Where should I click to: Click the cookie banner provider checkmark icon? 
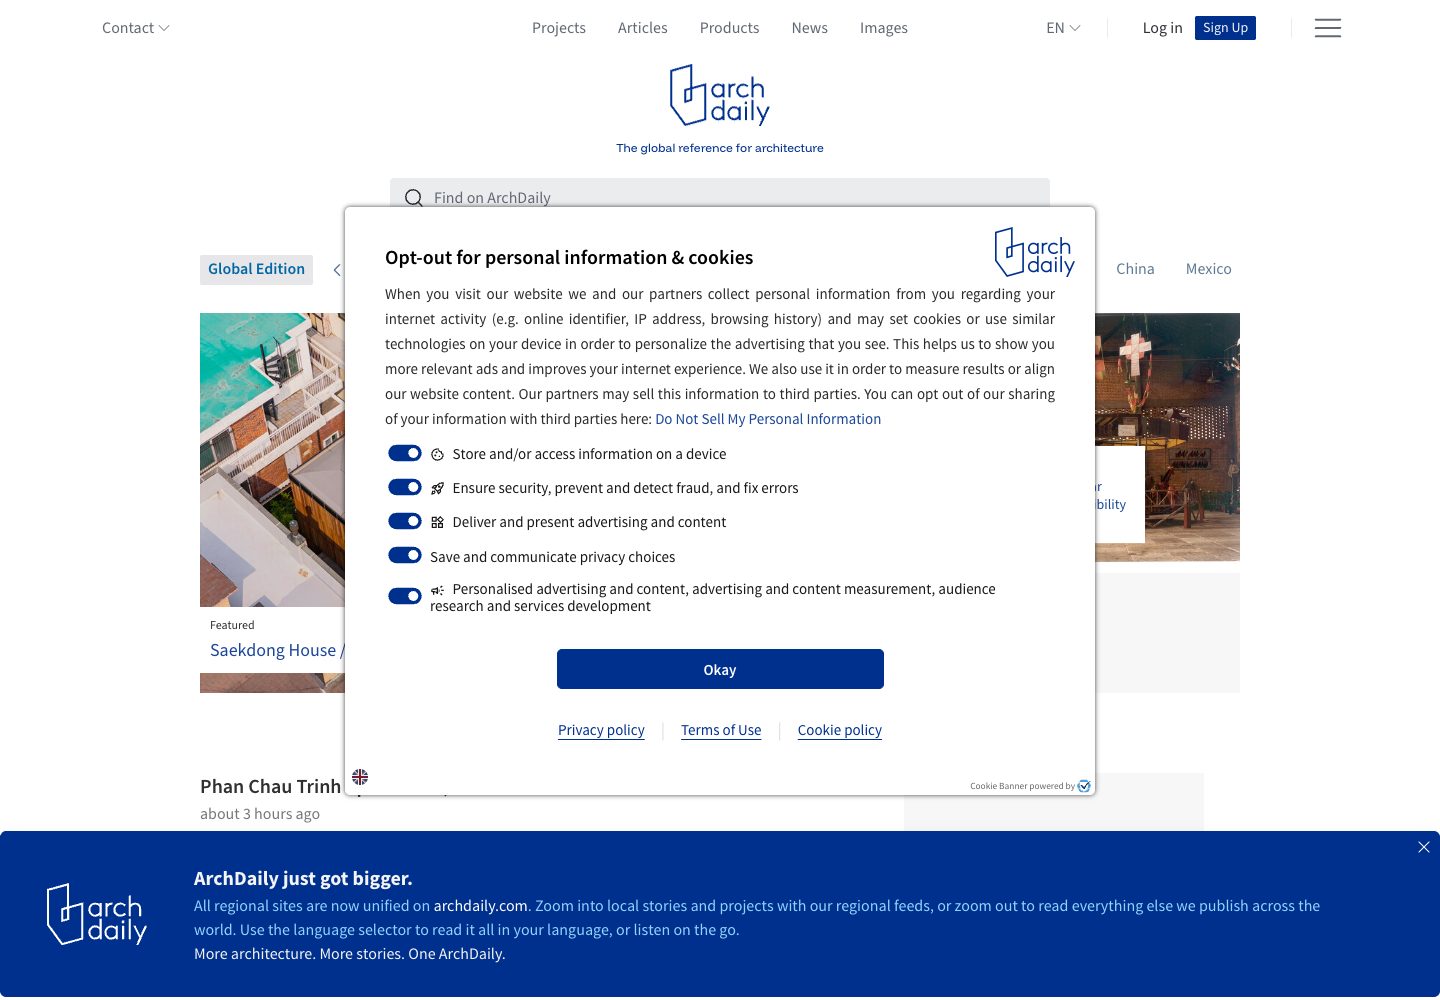click(x=1084, y=786)
